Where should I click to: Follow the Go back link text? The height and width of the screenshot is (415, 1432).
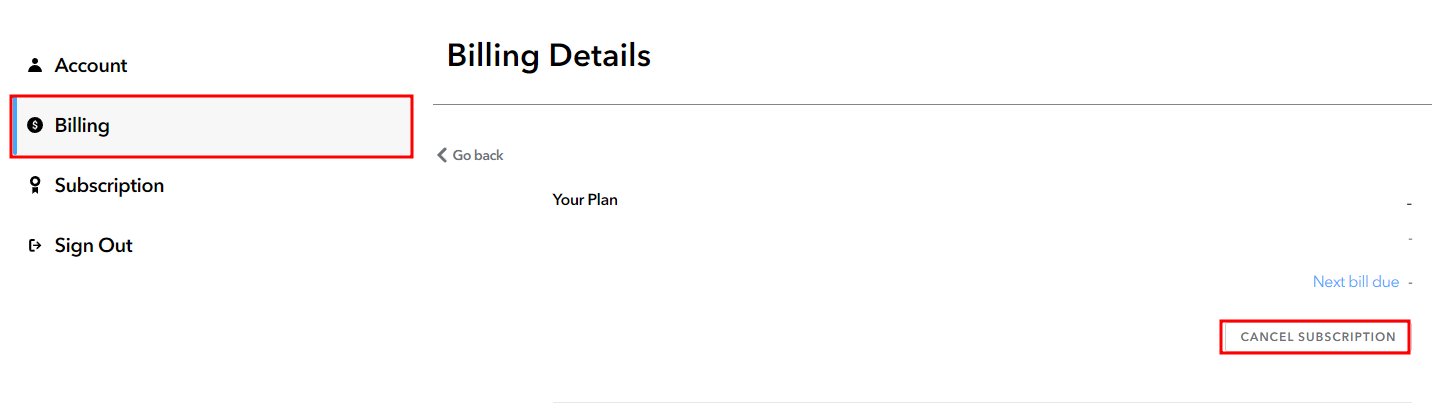pos(478,155)
